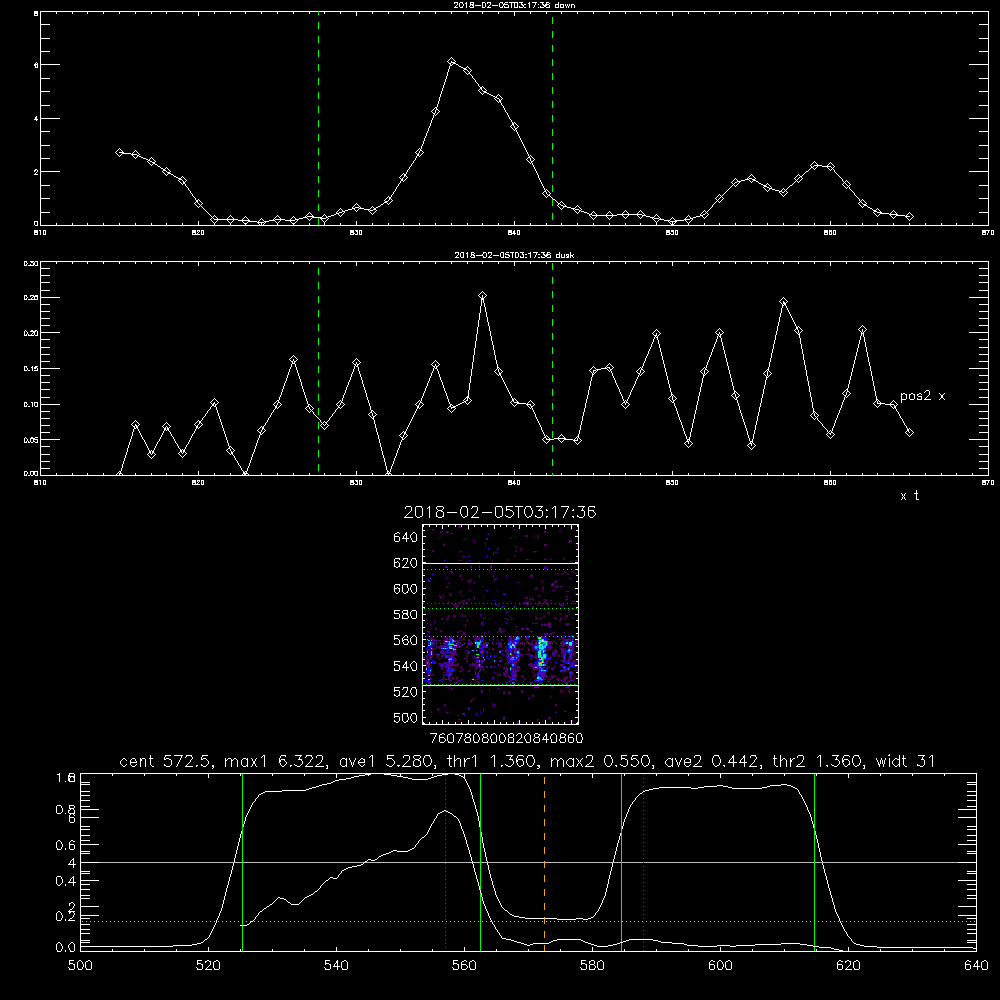Viewport: 1000px width, 1000px height.
Task: Click the green dashed line near 828 in dusk plot
Action: [318, 368]
